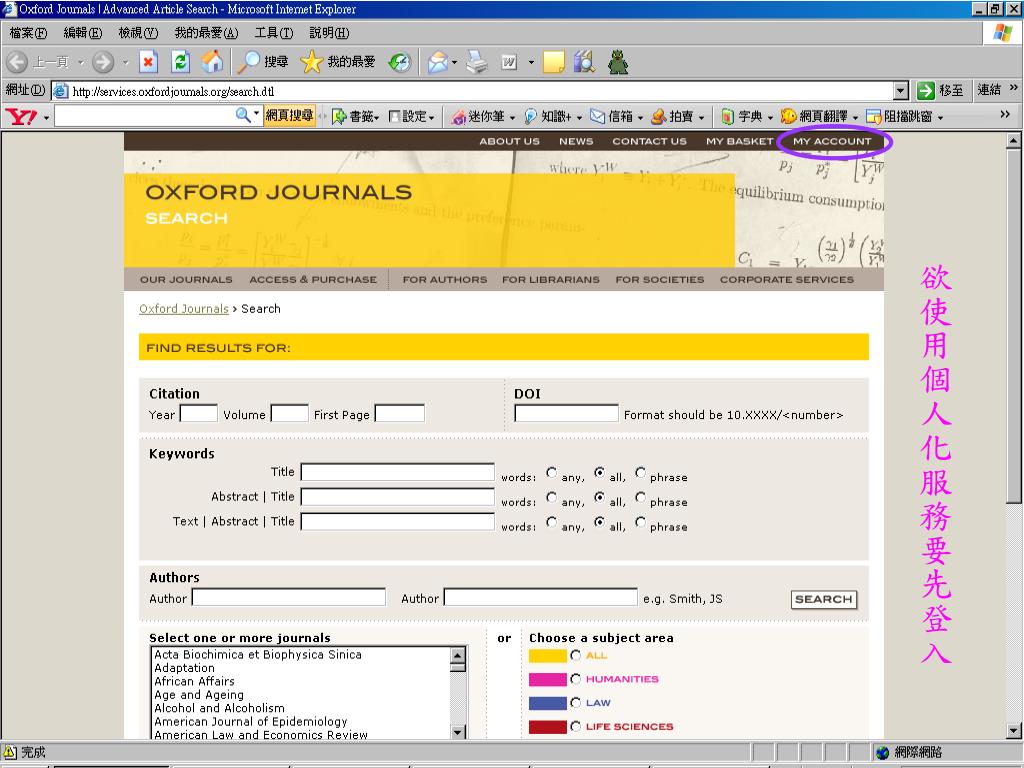Click the IE Forward arrow button

[103, 62]
